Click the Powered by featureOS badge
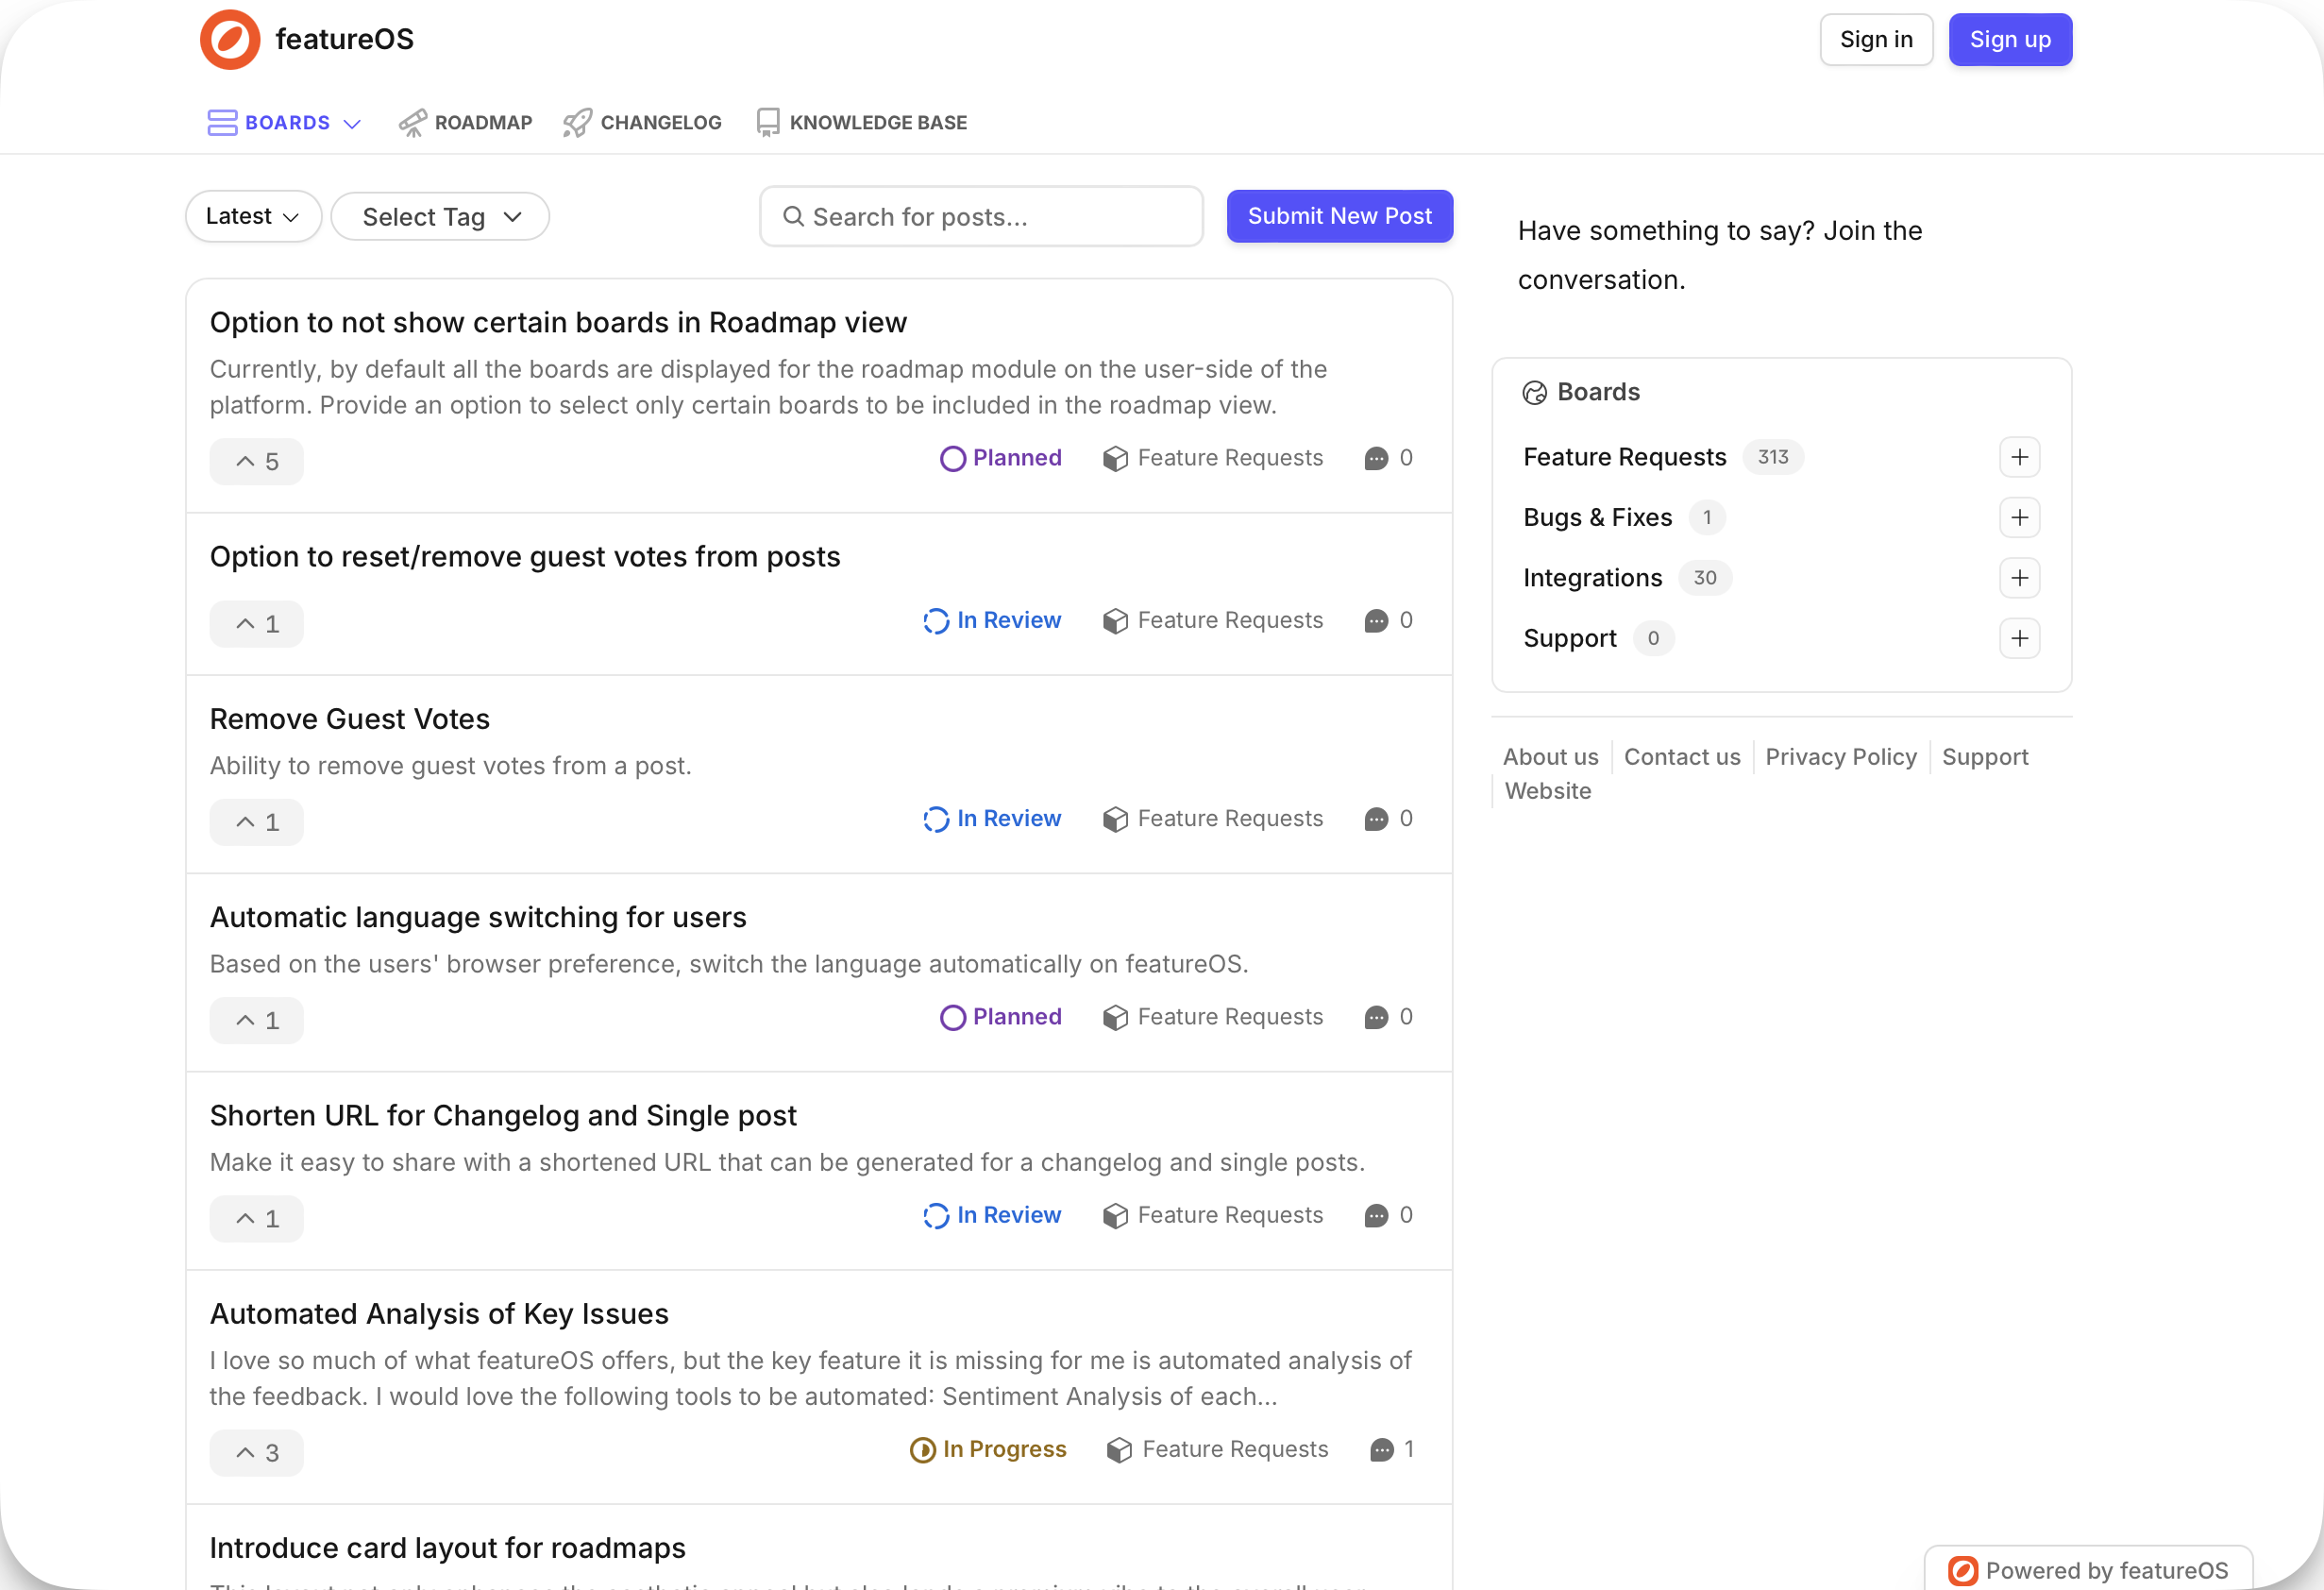The width and height of the screenshot is (2324, 1590). (x=2087, y=1570)
